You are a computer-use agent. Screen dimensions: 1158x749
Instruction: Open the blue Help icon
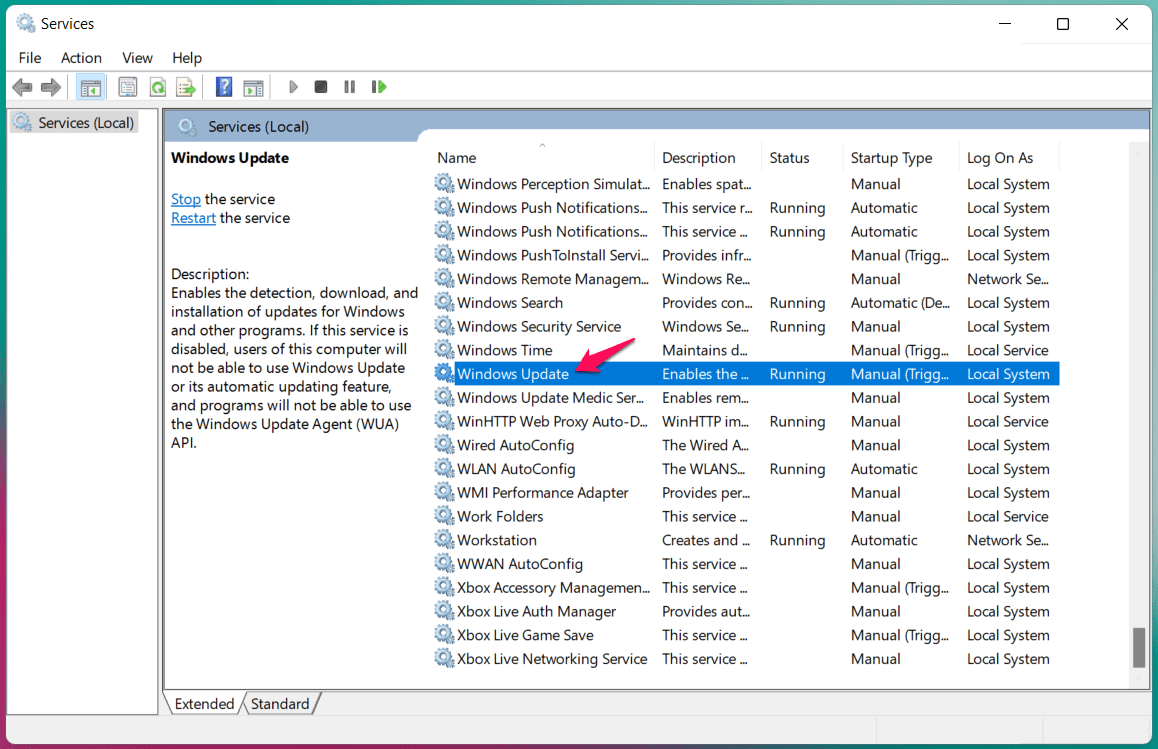coord(225,87)
